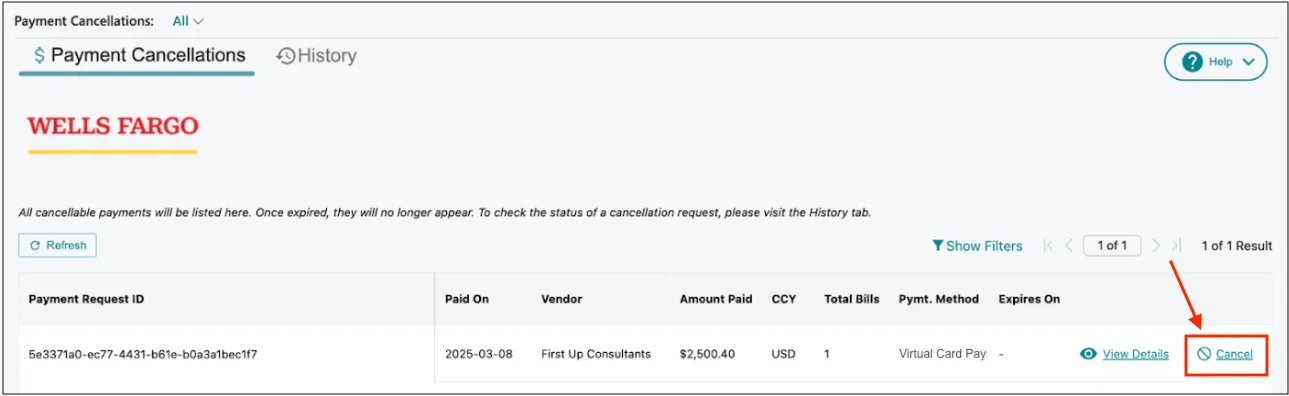Click the Pymt. Method column header
The image size is (1289, 396).
(939, 299)
